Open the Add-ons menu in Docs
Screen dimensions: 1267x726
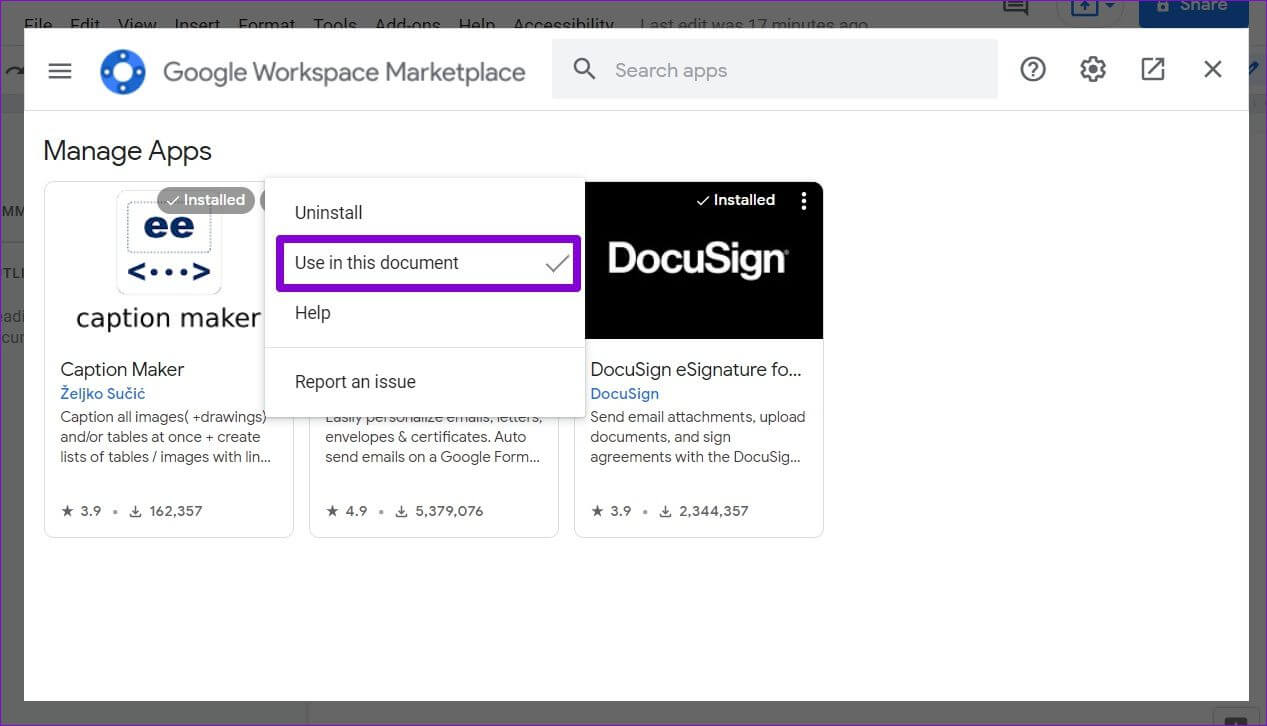click(407, 23)
